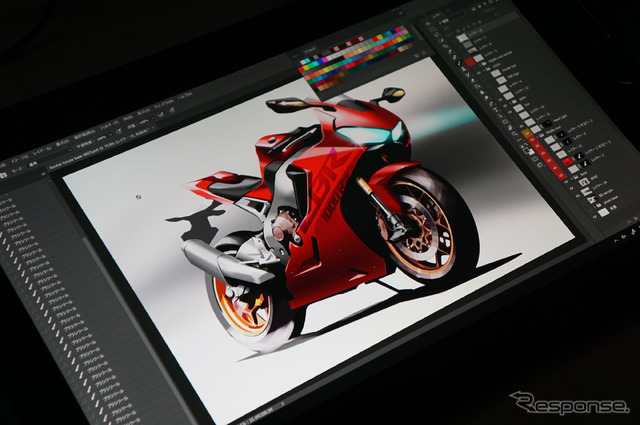Open the 選択範囲 menu
The height and width of the screenshot is (425, 640).
(84, 134)
